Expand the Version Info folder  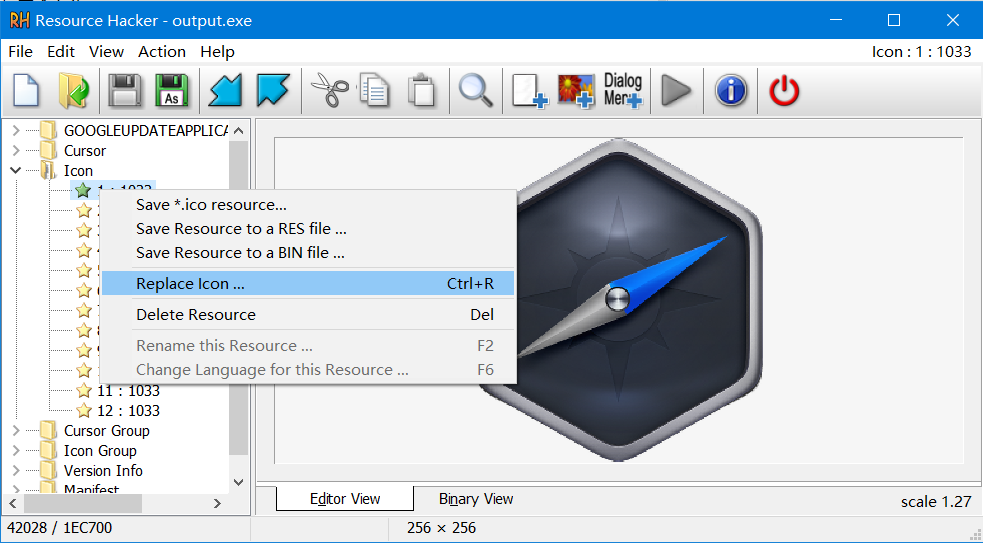[16, 471]
